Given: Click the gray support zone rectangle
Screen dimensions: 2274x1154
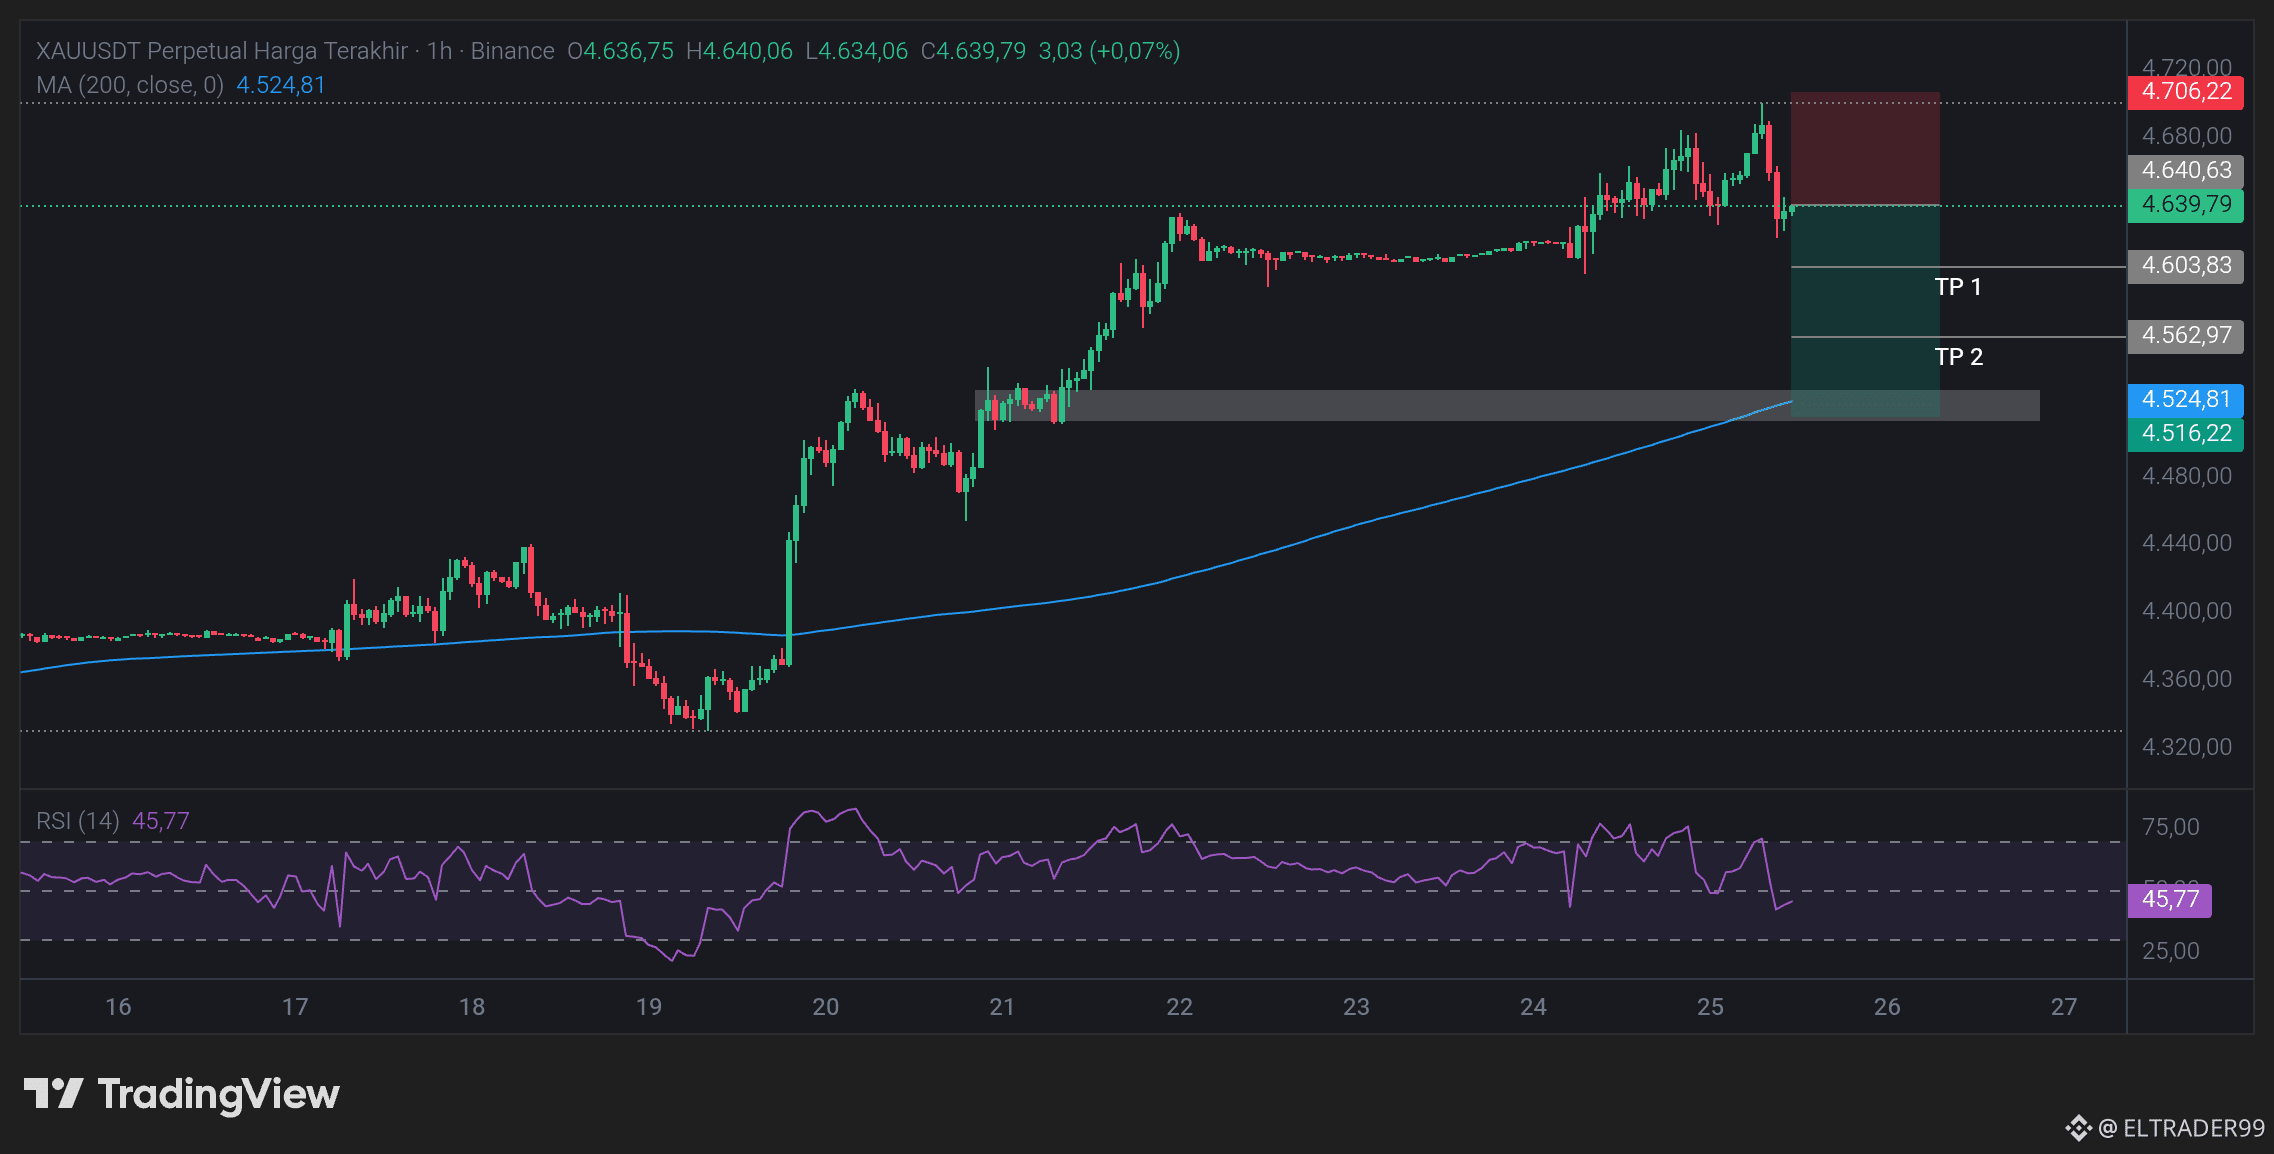Looking at the screenshot, I should click(x=1507, y=405).
